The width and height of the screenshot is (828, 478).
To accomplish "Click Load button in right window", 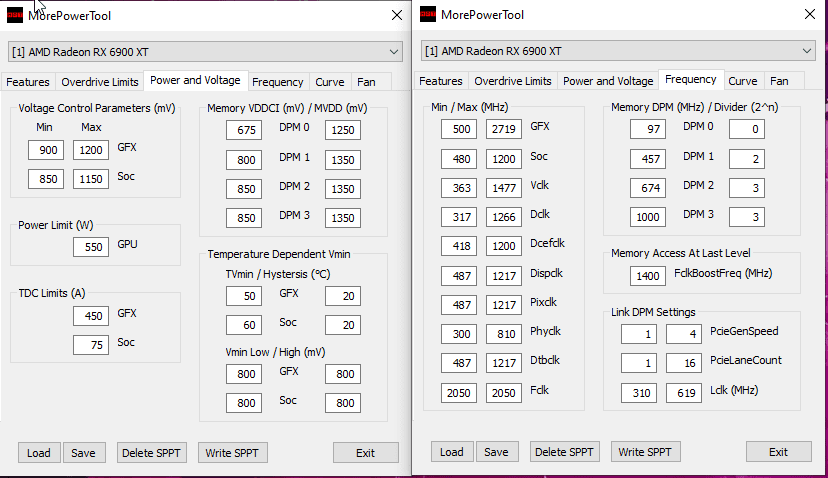I will pos(452,452).
